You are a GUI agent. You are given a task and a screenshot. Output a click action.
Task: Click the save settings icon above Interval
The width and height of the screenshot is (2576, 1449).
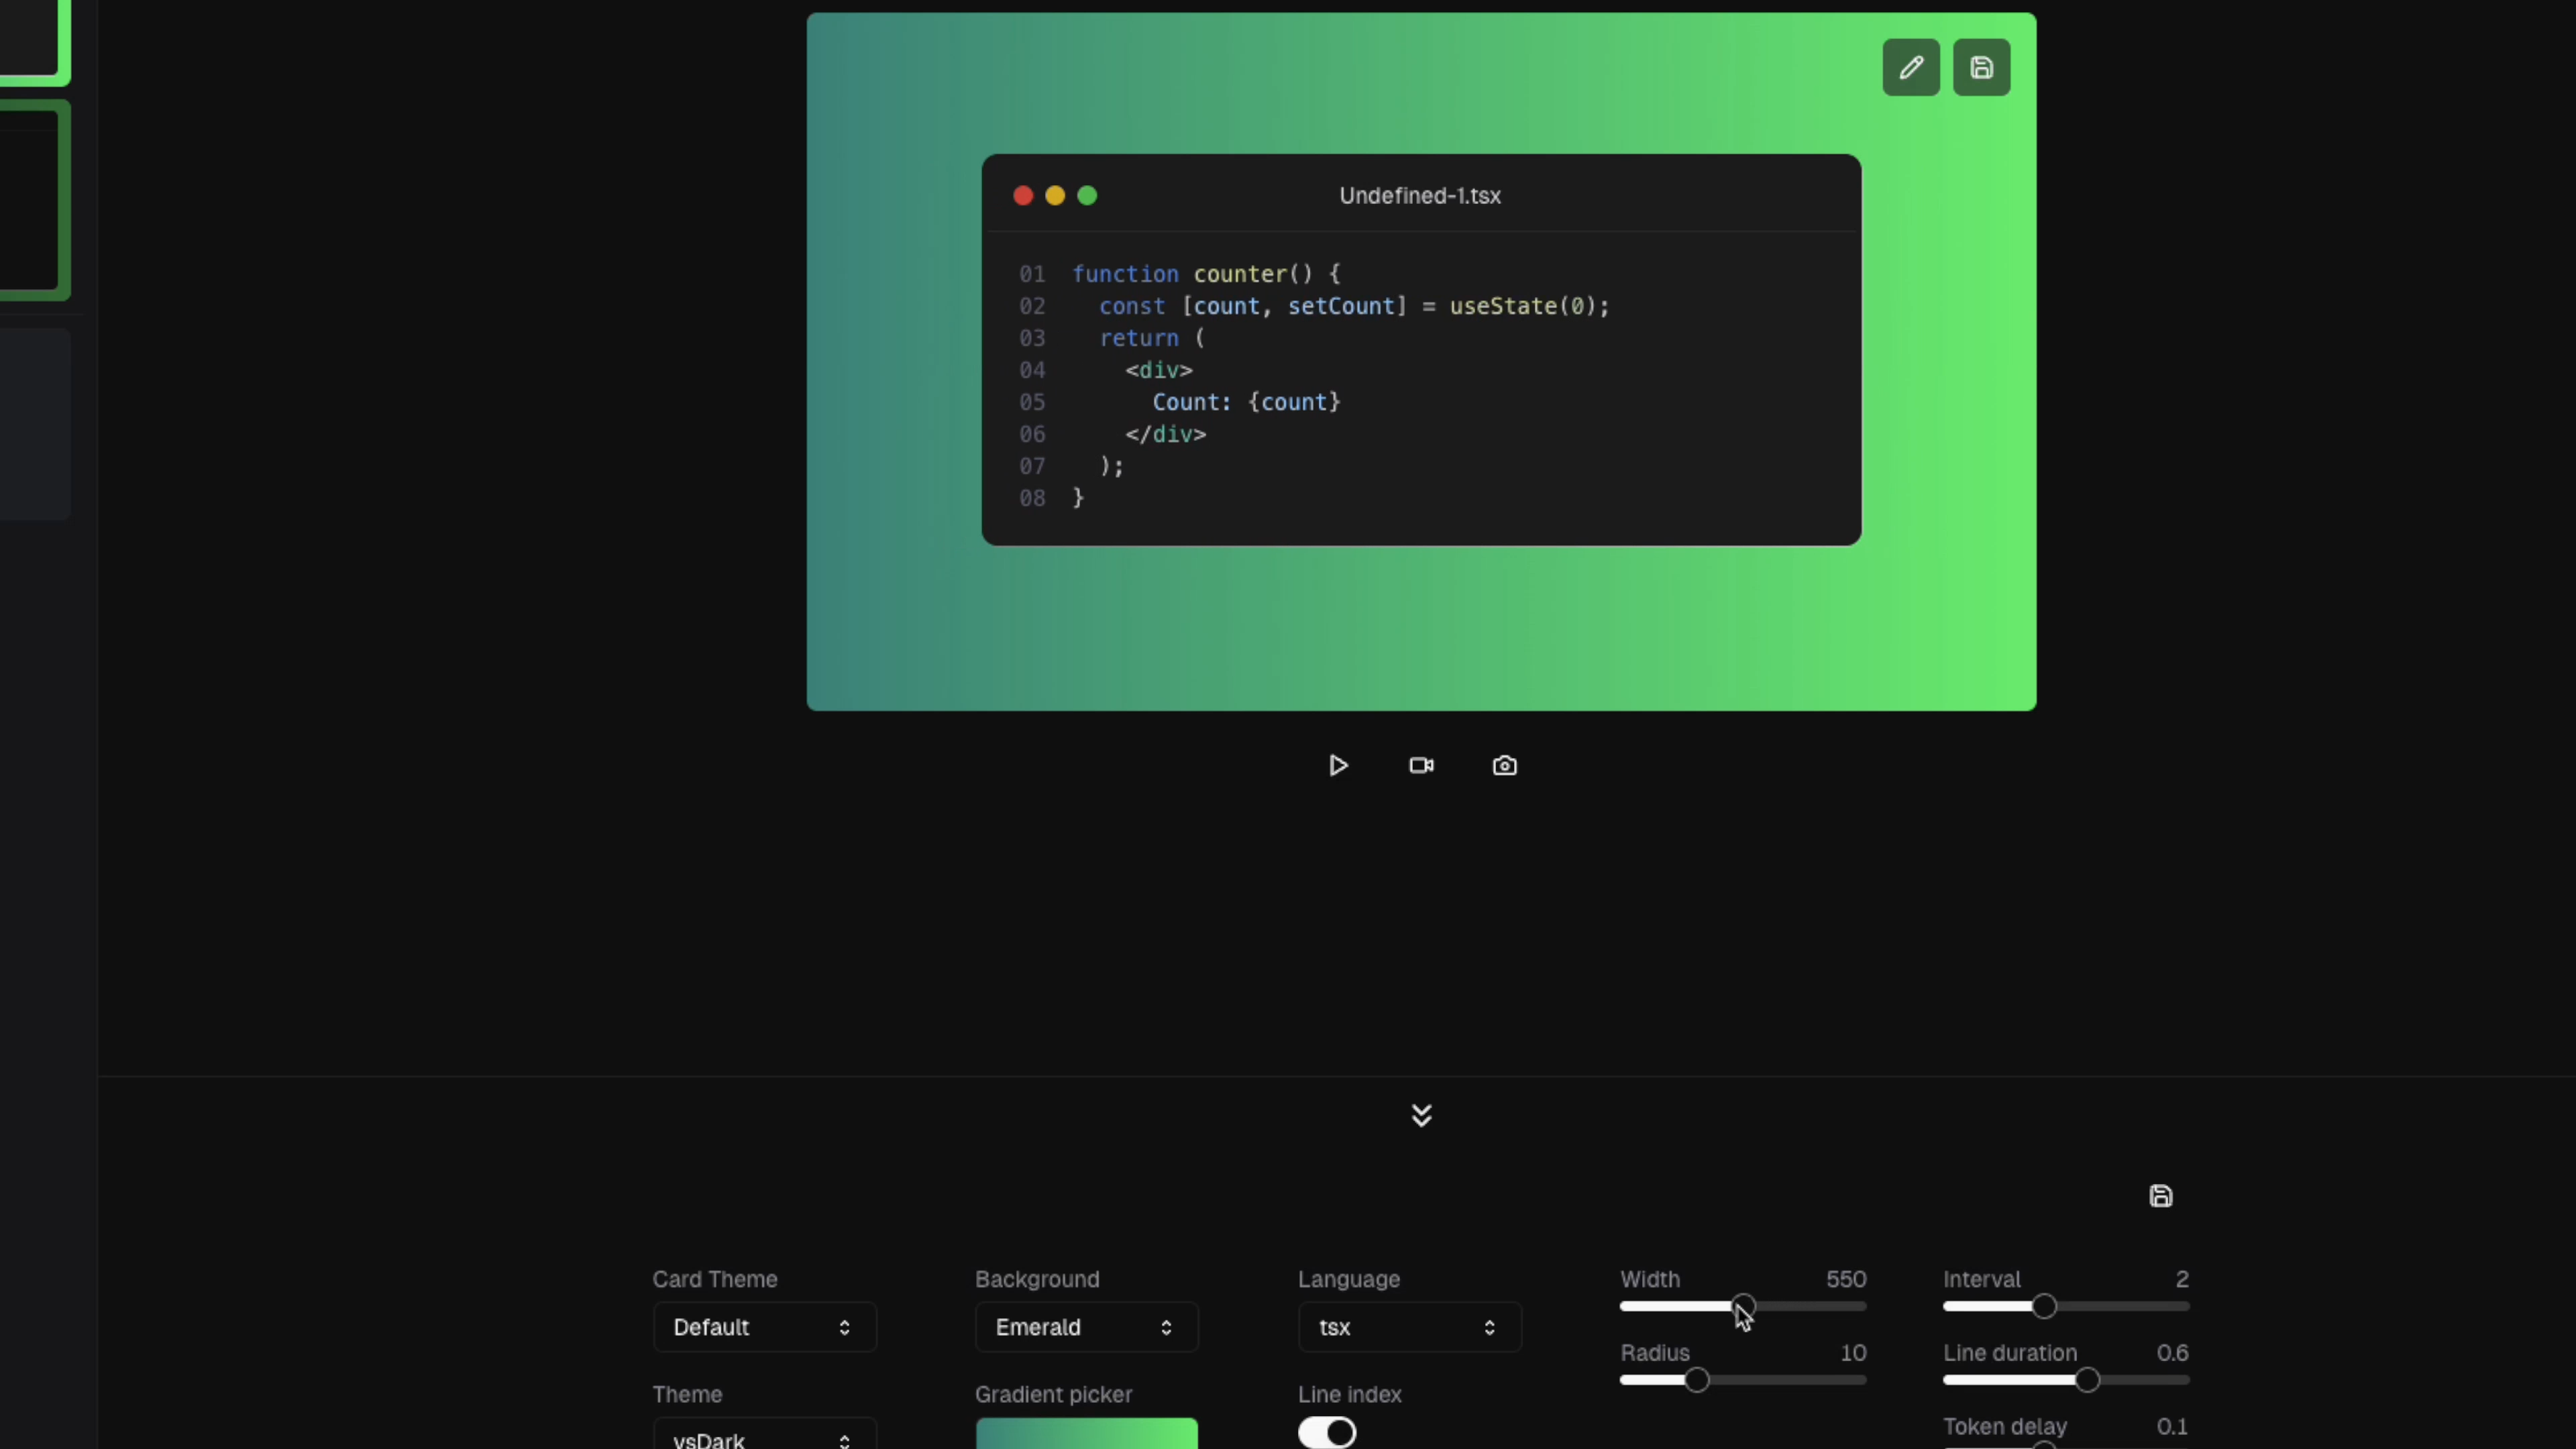point(2160,1196)
